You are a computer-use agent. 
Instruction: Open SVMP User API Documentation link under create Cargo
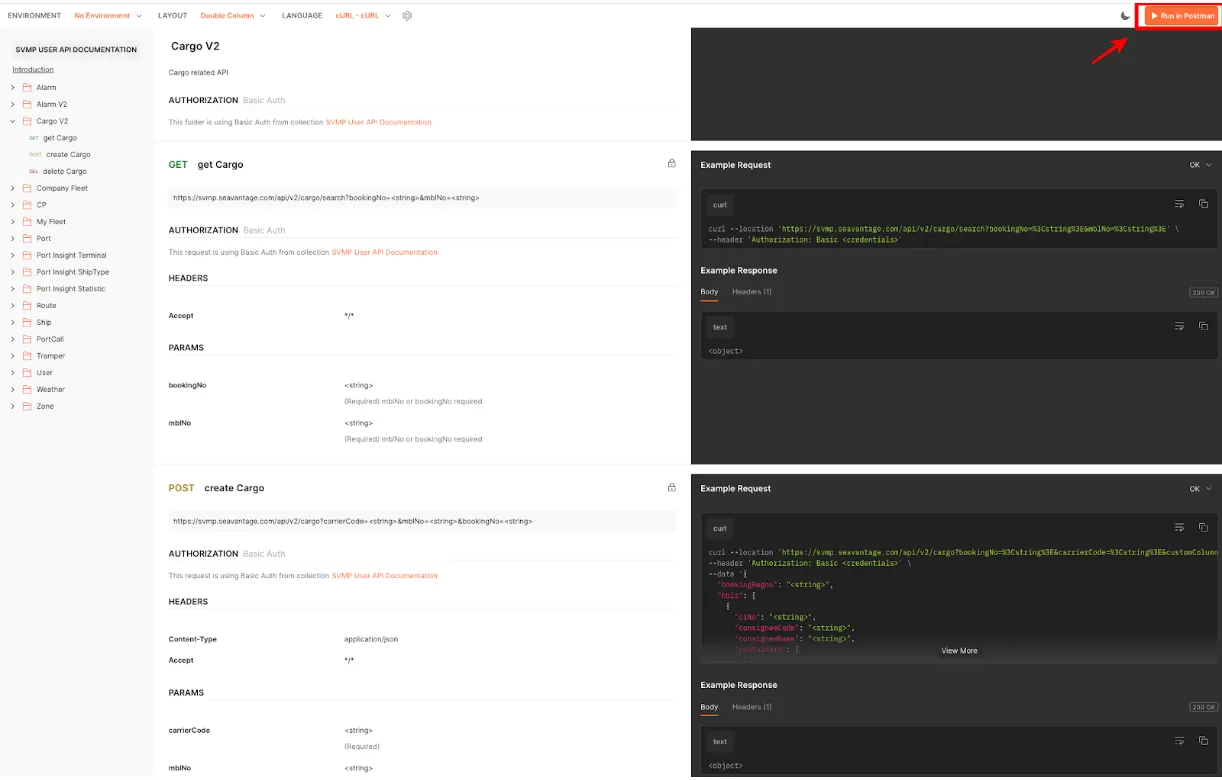[384, 576]
